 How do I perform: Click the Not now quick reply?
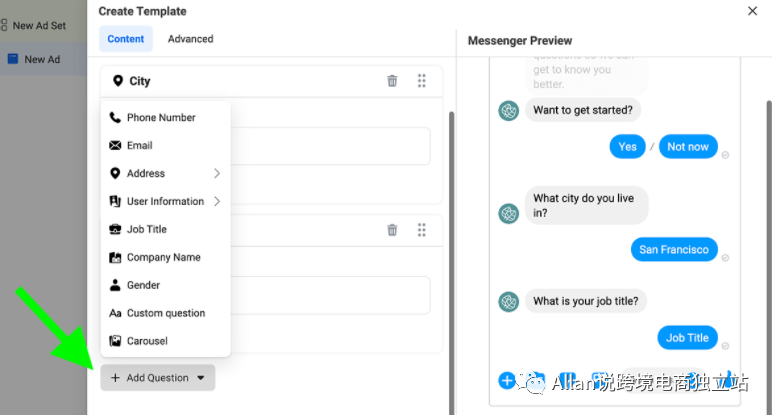[x=687, y=146]
